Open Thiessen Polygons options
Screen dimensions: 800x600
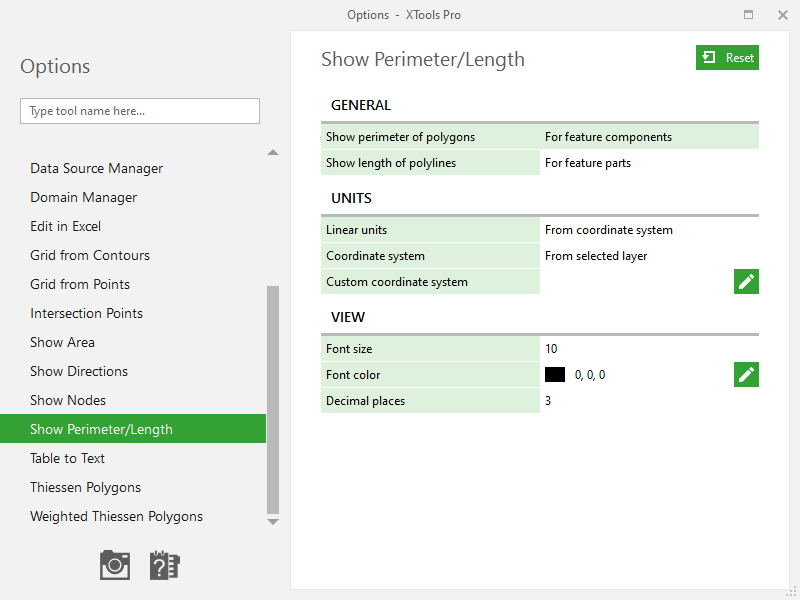[85, 487]
